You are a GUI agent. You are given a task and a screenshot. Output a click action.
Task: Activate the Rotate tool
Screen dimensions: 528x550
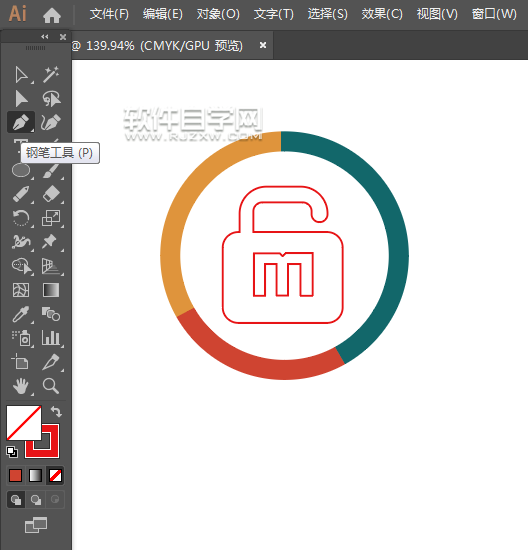point(21,218)
